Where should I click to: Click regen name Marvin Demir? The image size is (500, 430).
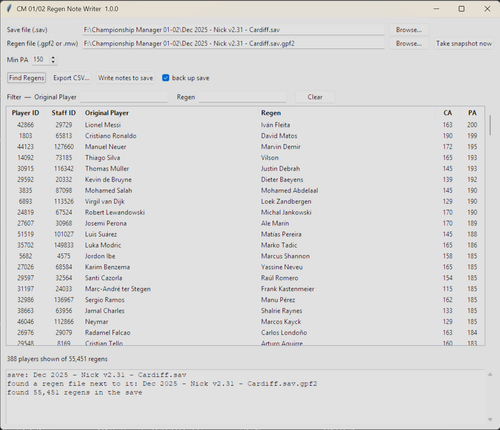[281, 147]
